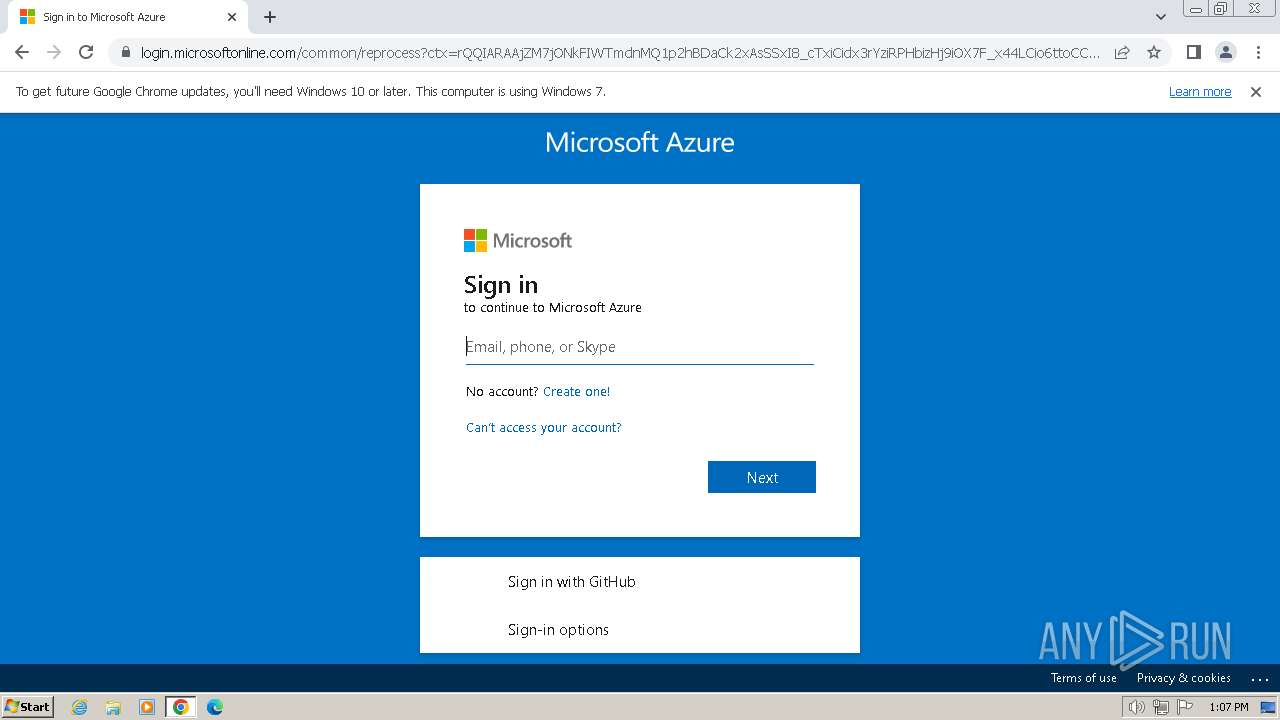The width and height of the screenshot is (1280, 720).
Task: Reload the sign-in page
Action: click(86, 52)
